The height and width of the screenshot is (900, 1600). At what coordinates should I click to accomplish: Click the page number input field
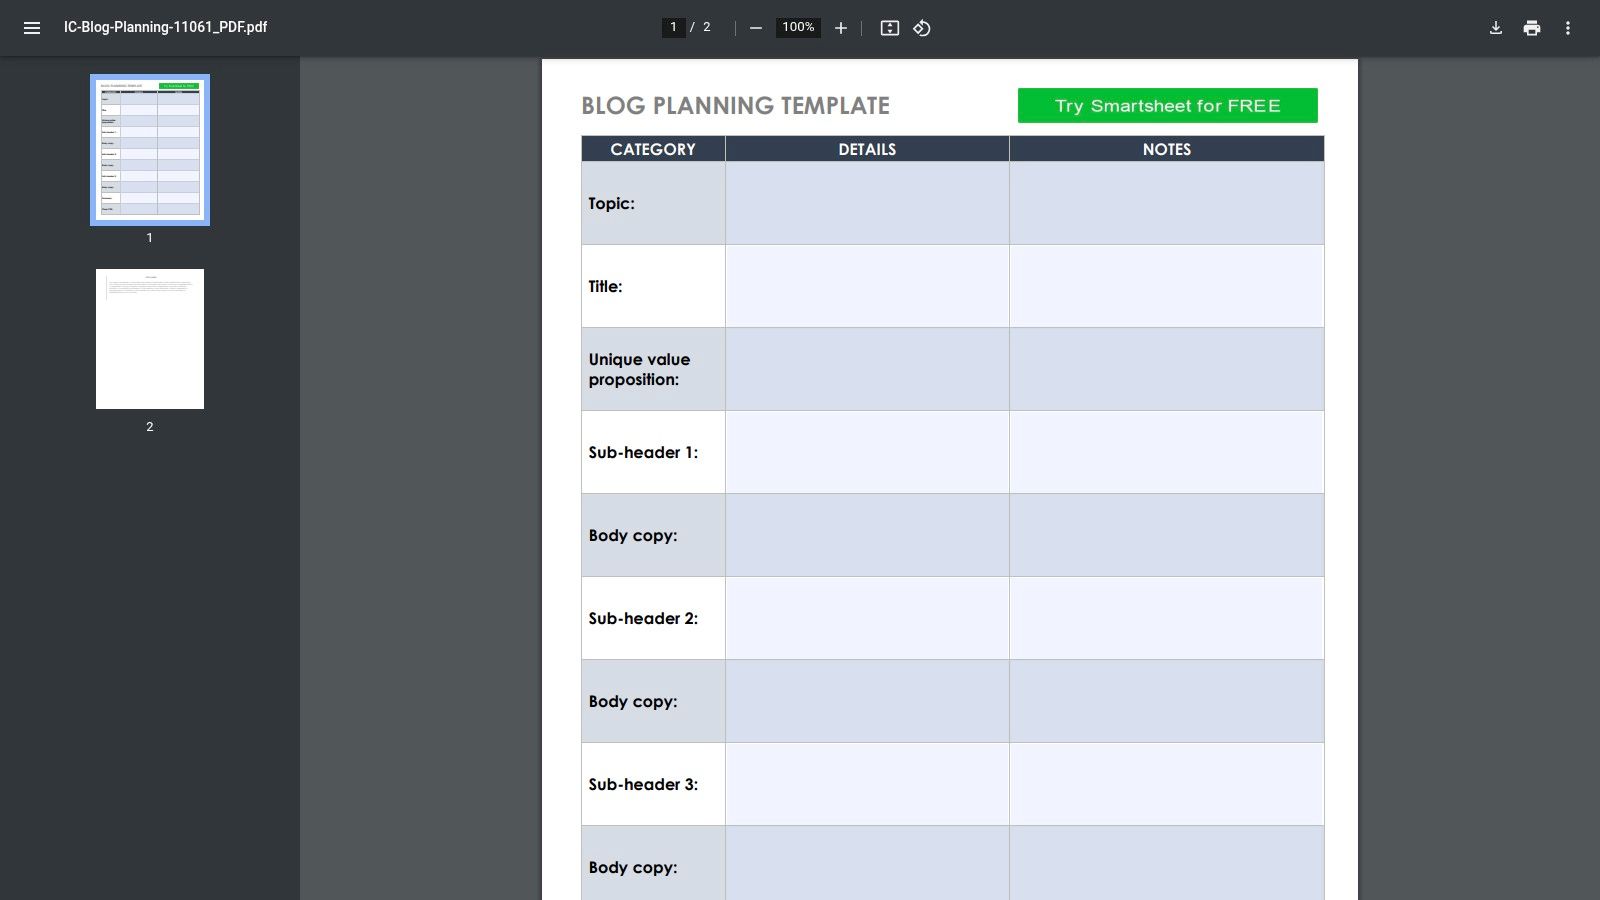[x=673, y=27]
